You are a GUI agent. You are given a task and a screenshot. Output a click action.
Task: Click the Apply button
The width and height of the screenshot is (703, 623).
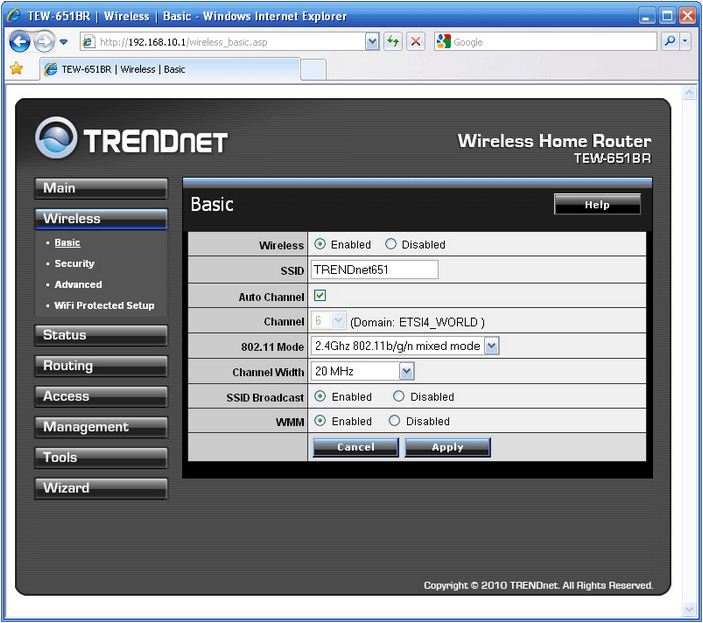(x=447, y=447)
